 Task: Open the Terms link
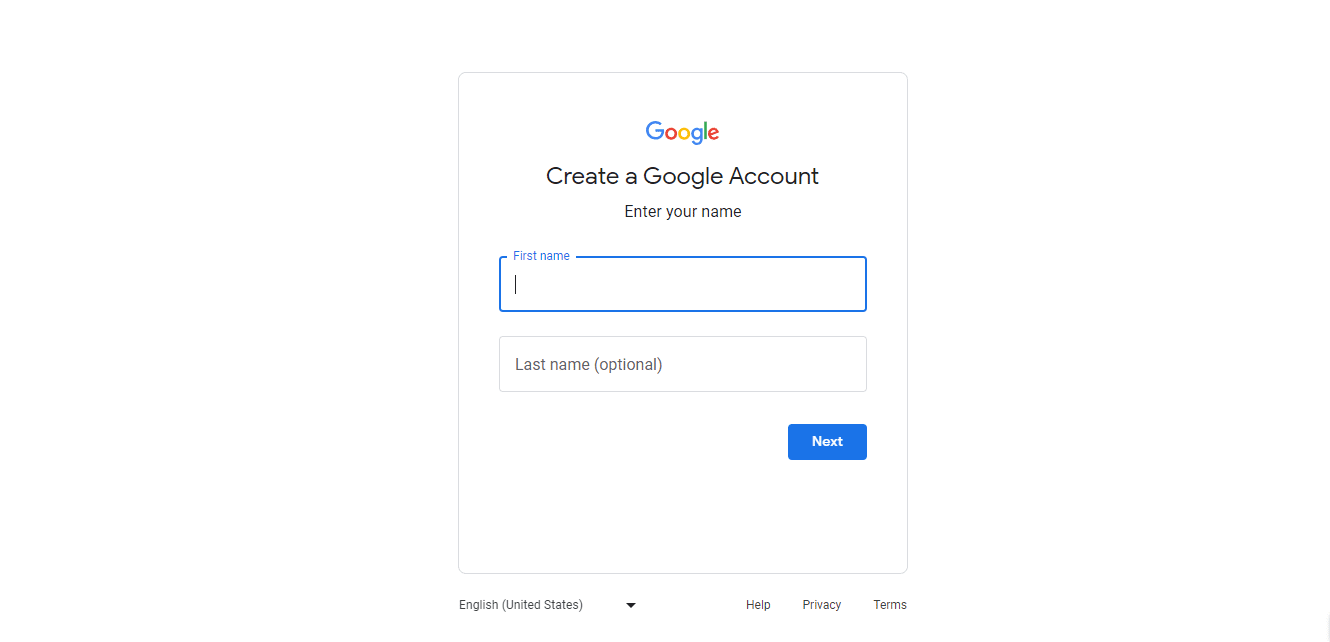click(x=889, y=605)
